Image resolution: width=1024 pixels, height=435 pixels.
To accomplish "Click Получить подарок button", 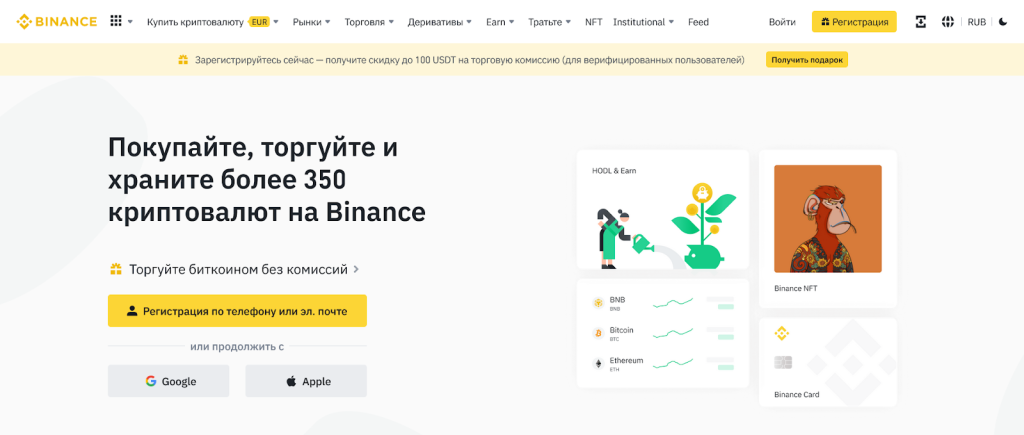I will pyautogui.click(x=807, y=60).
